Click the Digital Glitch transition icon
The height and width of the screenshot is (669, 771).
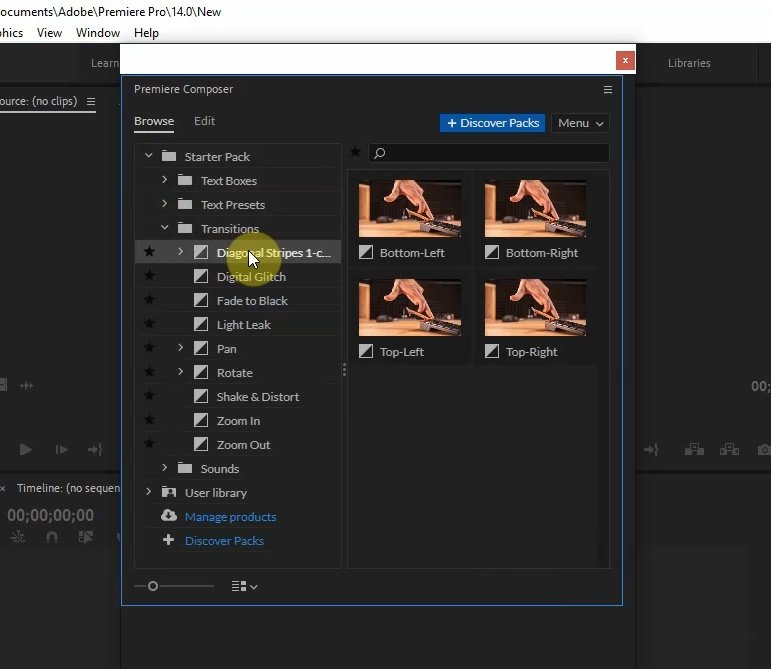(201, 276)
